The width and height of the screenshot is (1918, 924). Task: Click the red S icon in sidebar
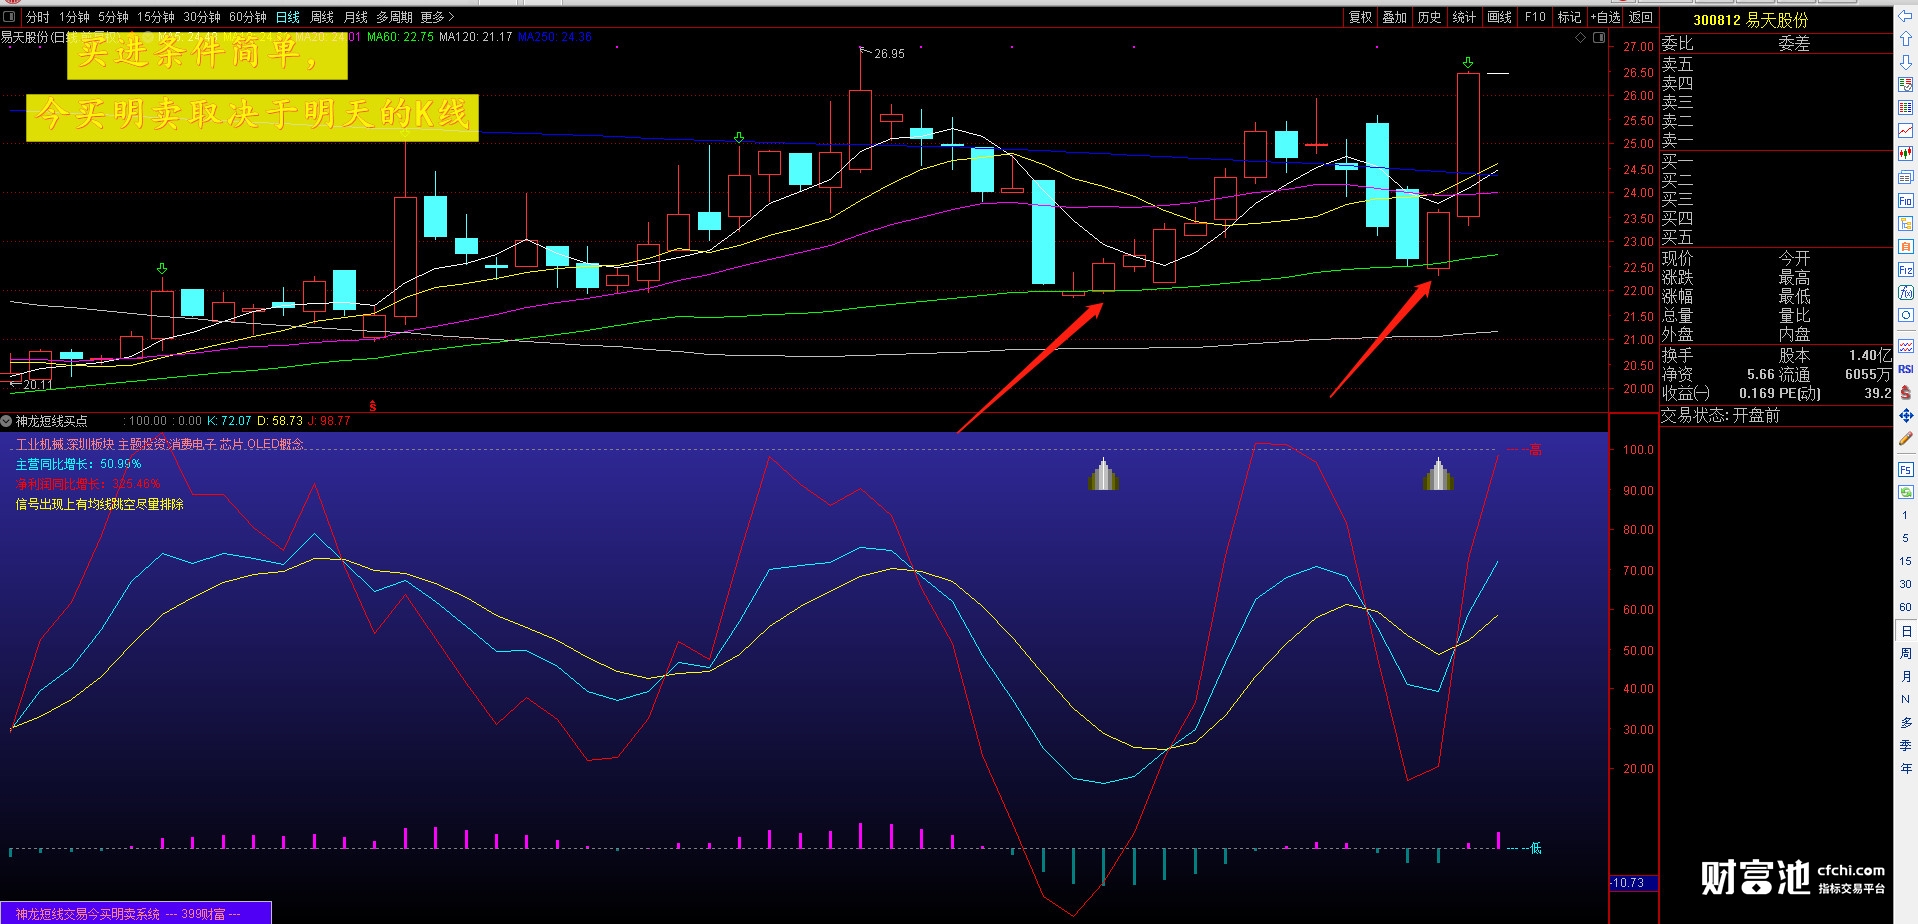pos(1906,392)
